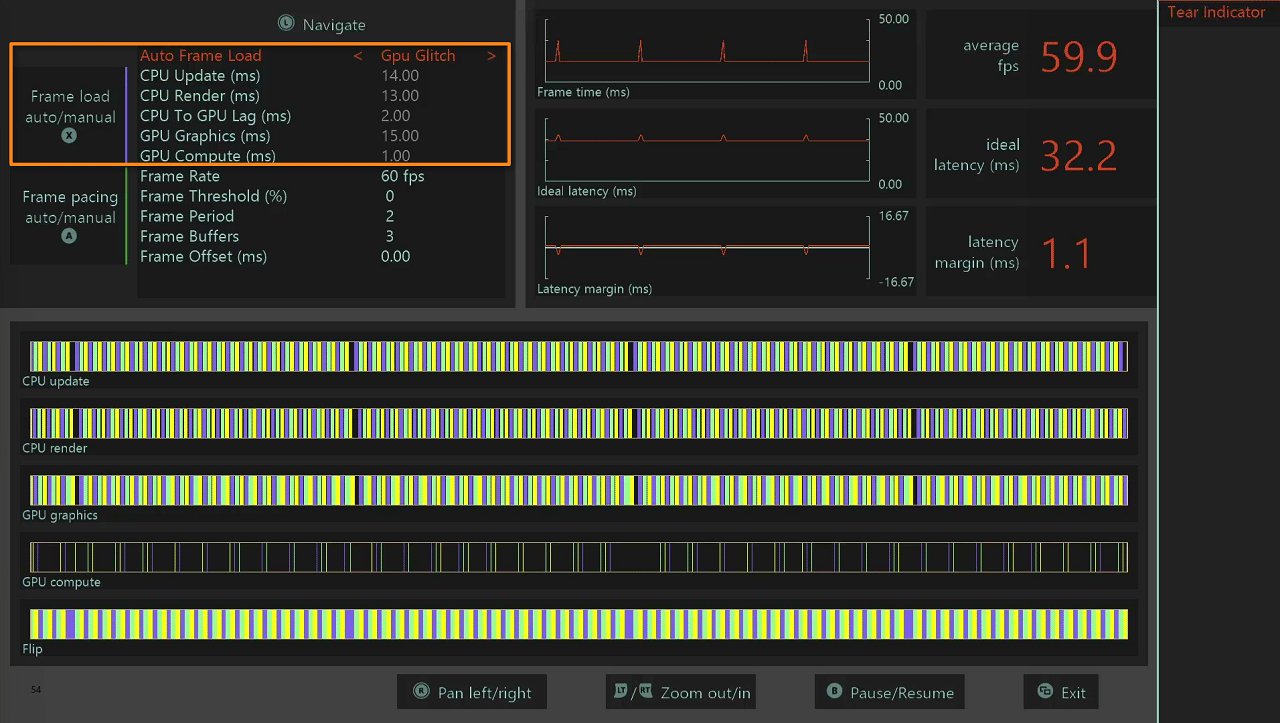Image resolution: width=1280 pixels, height=723 pixels.
Task: Click the Flip timeline track
Action: coord(579,624)
